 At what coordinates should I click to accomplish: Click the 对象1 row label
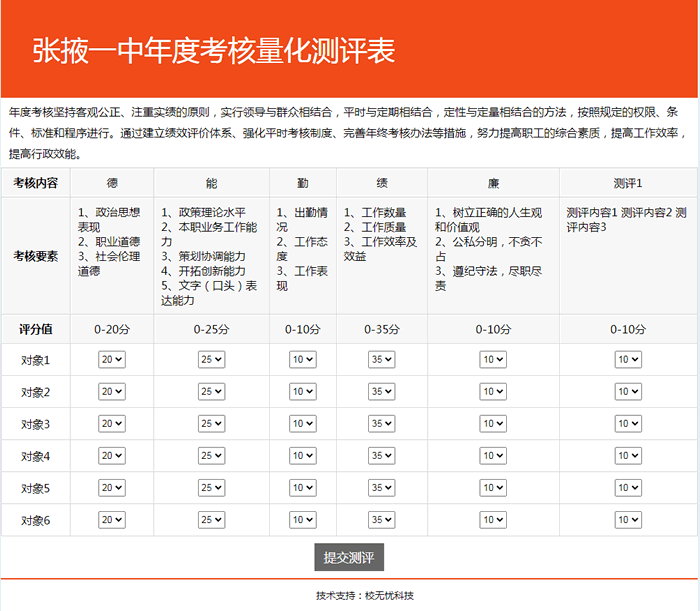35,360
